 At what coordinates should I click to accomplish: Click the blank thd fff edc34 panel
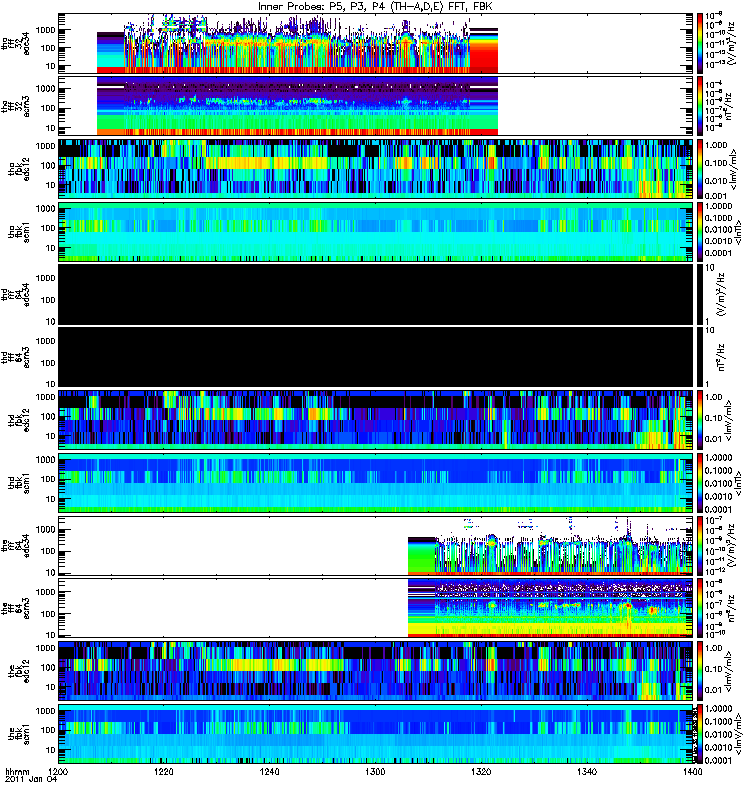(376, 294)
